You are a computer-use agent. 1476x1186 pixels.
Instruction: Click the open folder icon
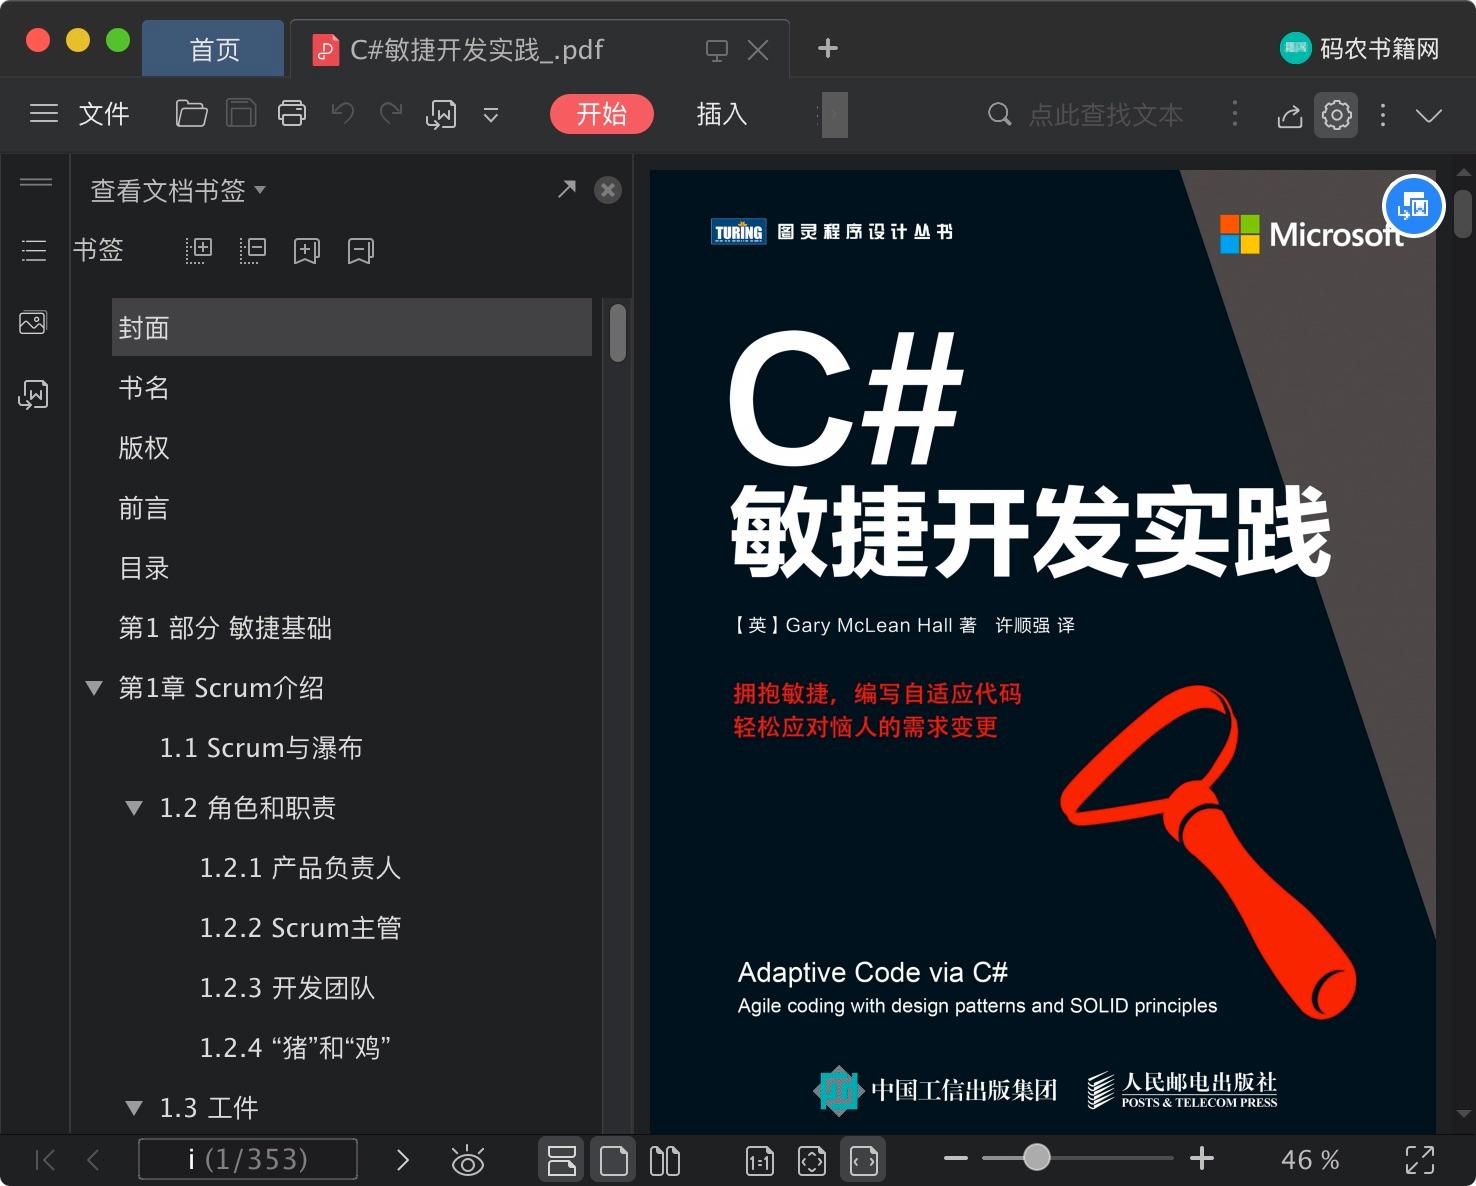point(191,114)
